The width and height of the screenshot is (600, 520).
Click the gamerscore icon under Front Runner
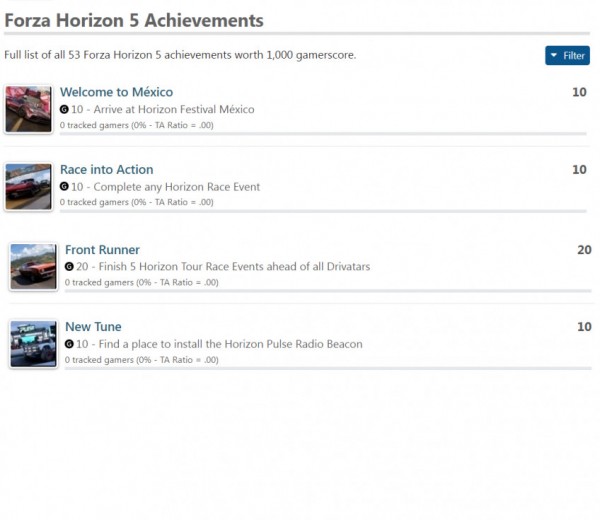click(x=70, y=267)
